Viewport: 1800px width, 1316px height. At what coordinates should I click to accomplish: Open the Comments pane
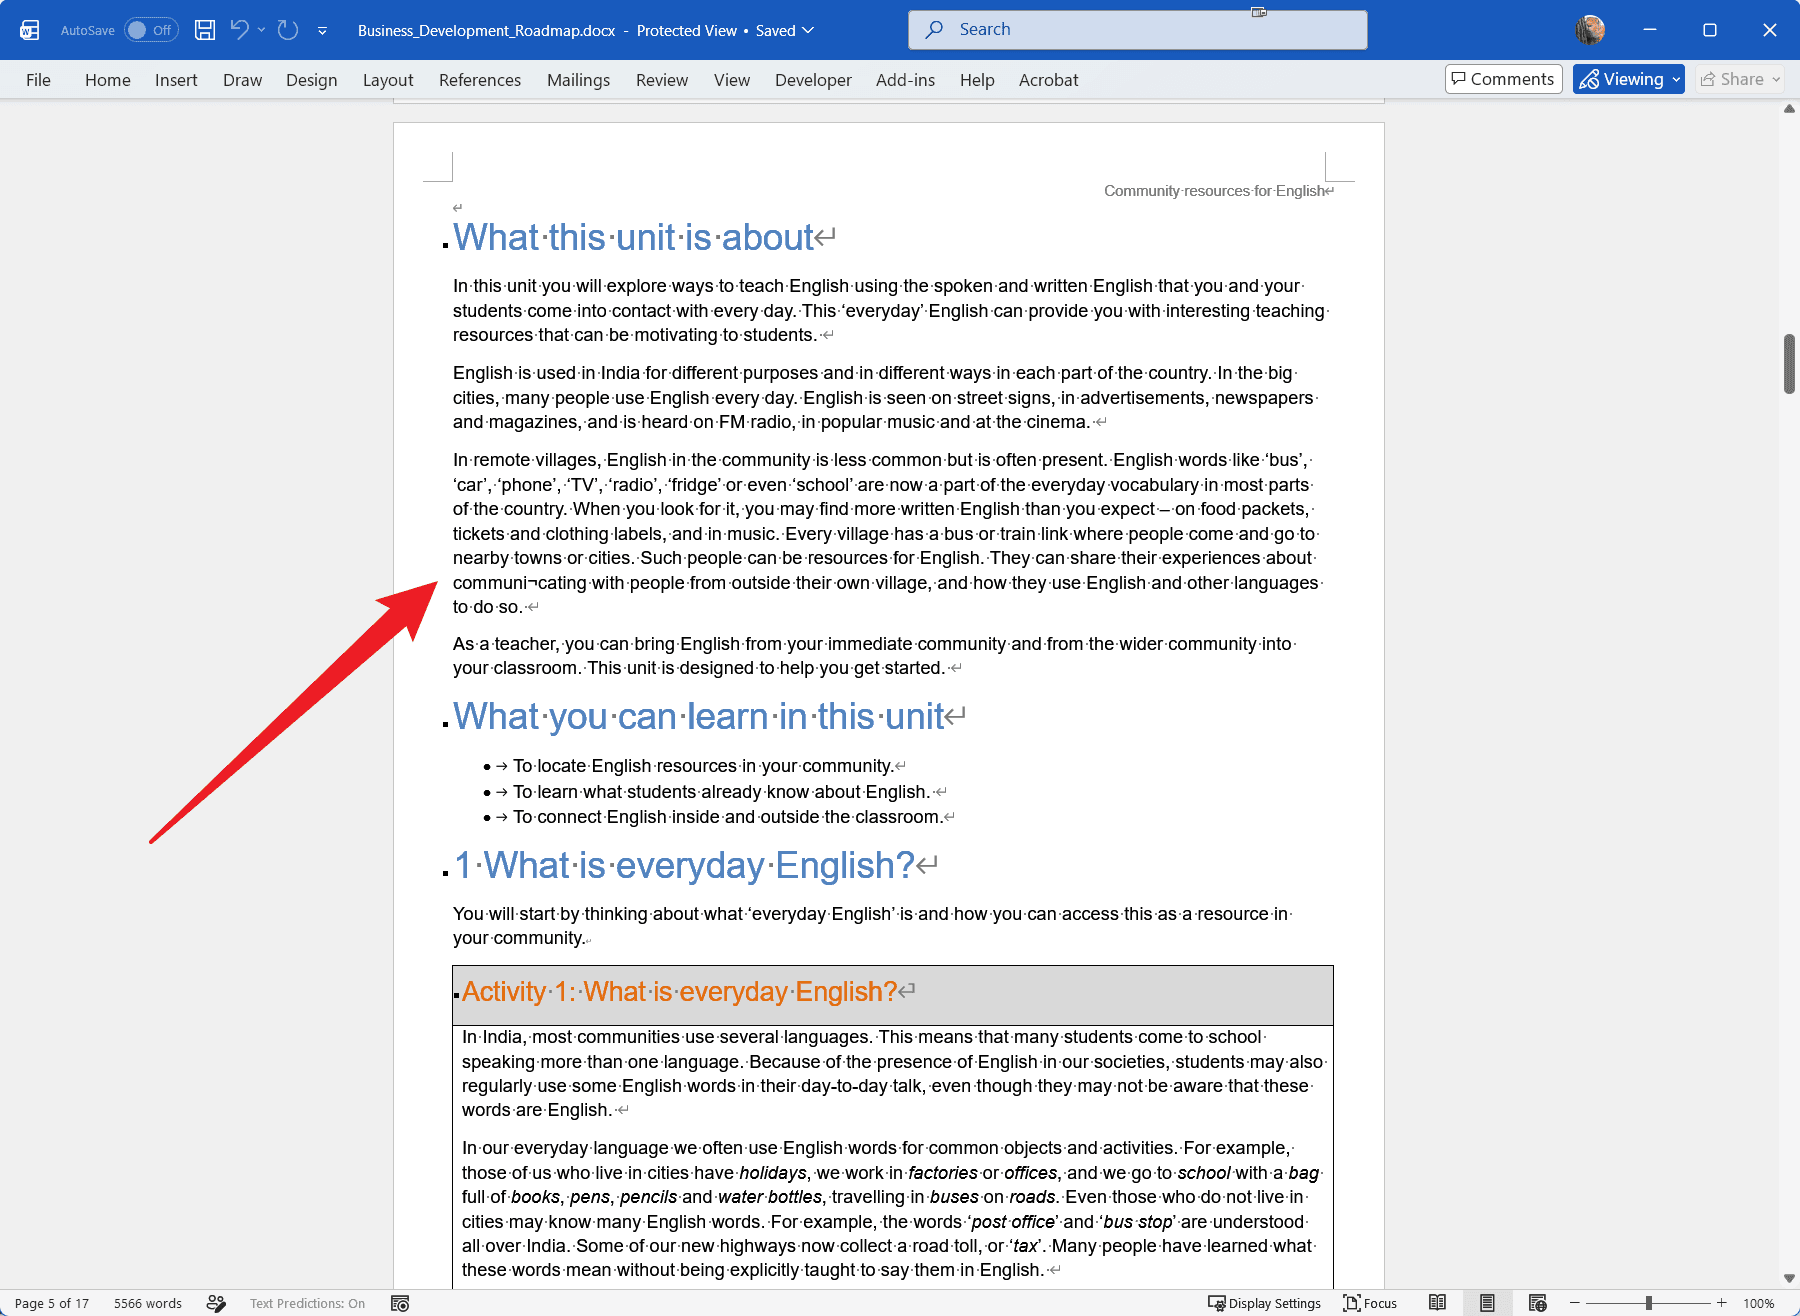tap(1503, 79)
